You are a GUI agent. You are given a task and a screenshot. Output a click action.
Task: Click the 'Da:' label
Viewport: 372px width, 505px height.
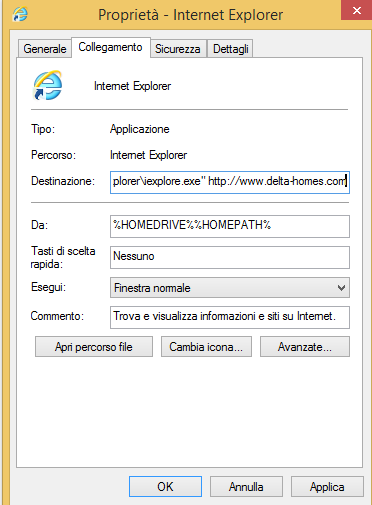tap(39, 225)
